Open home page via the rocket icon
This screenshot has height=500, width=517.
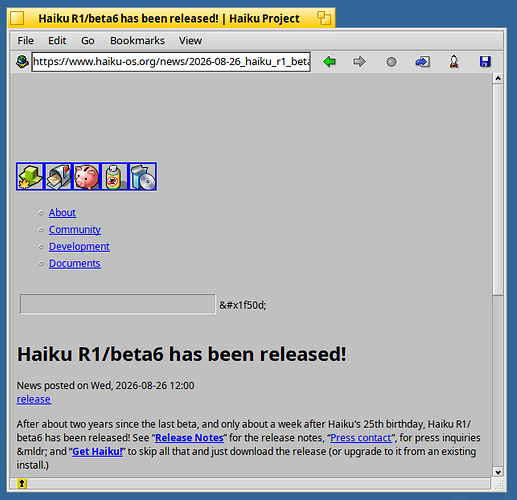tap(454, 62)
